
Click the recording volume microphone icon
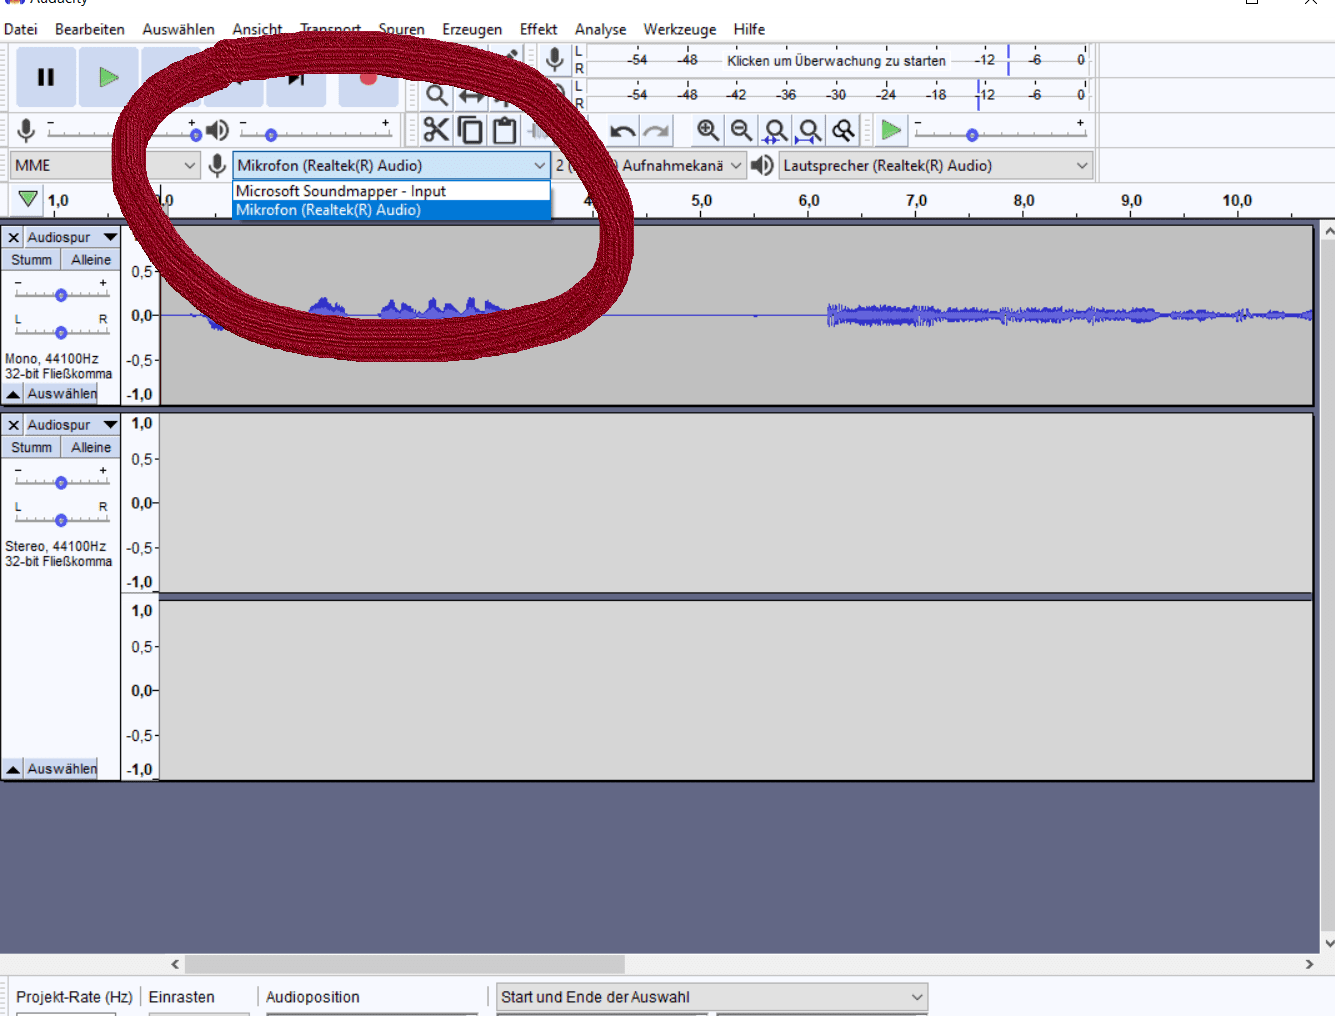[x=27, y=130]
